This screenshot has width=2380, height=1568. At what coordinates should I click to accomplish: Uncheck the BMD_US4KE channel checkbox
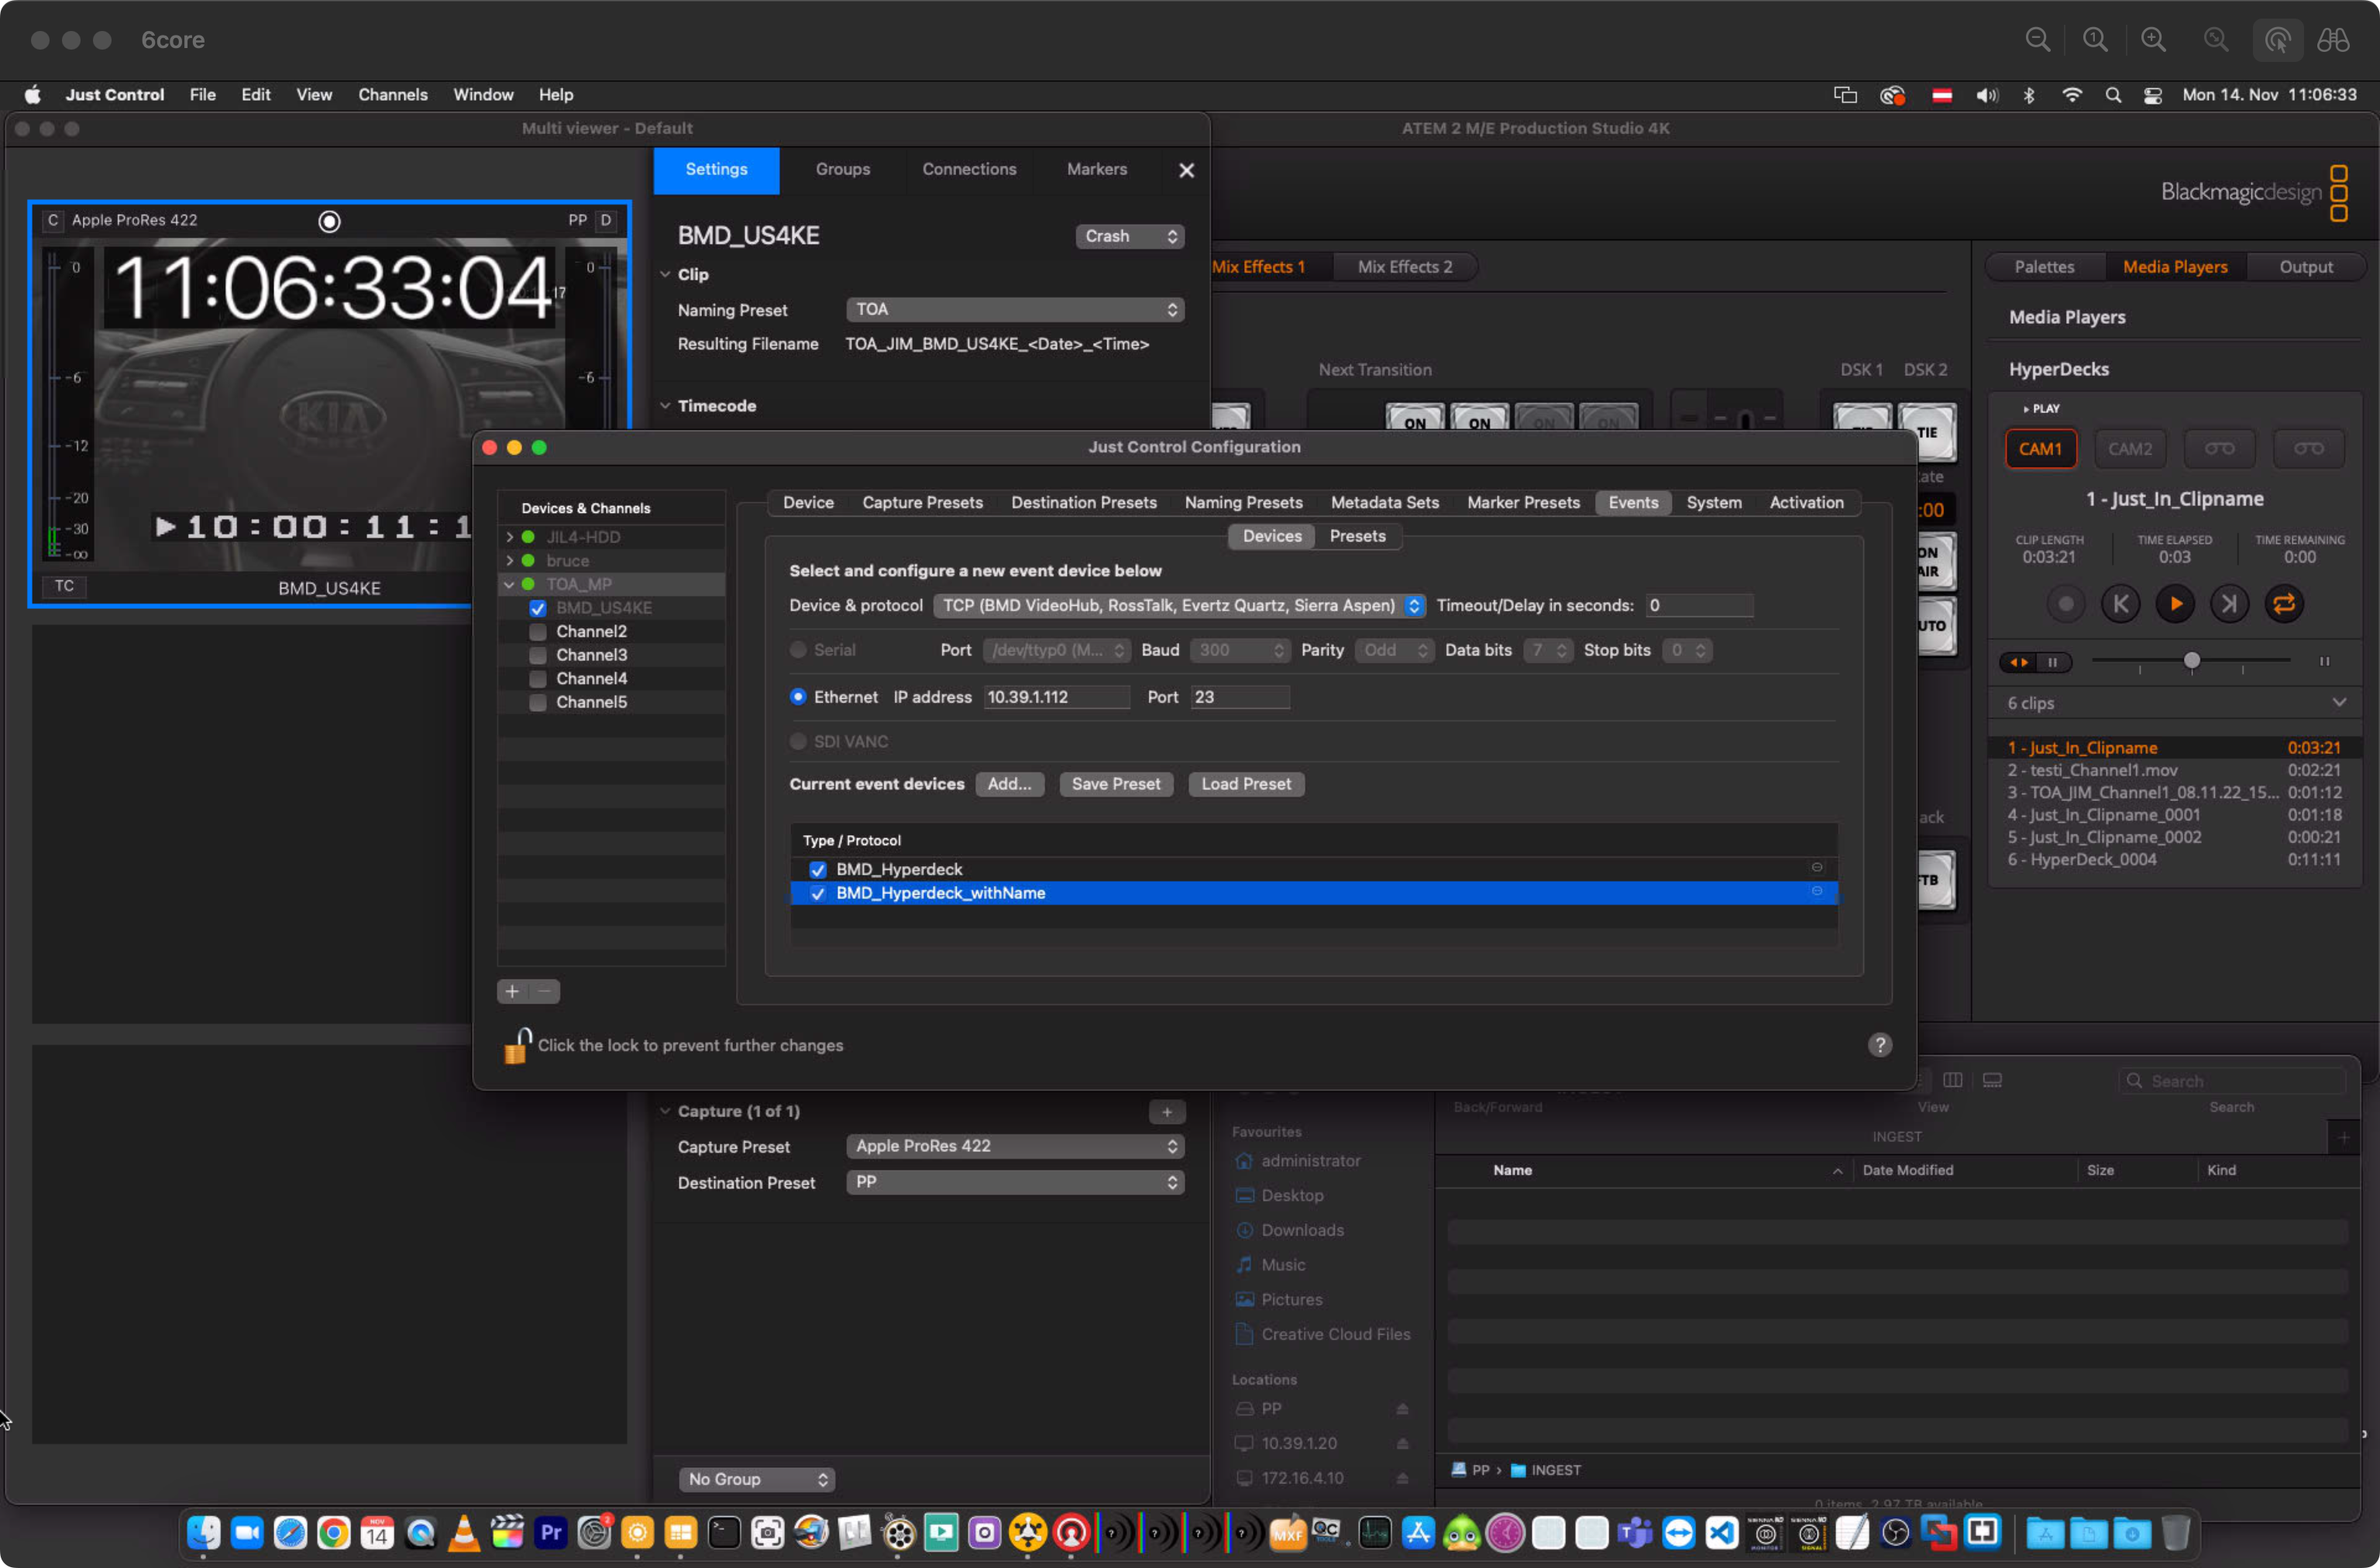coord(538,608)
